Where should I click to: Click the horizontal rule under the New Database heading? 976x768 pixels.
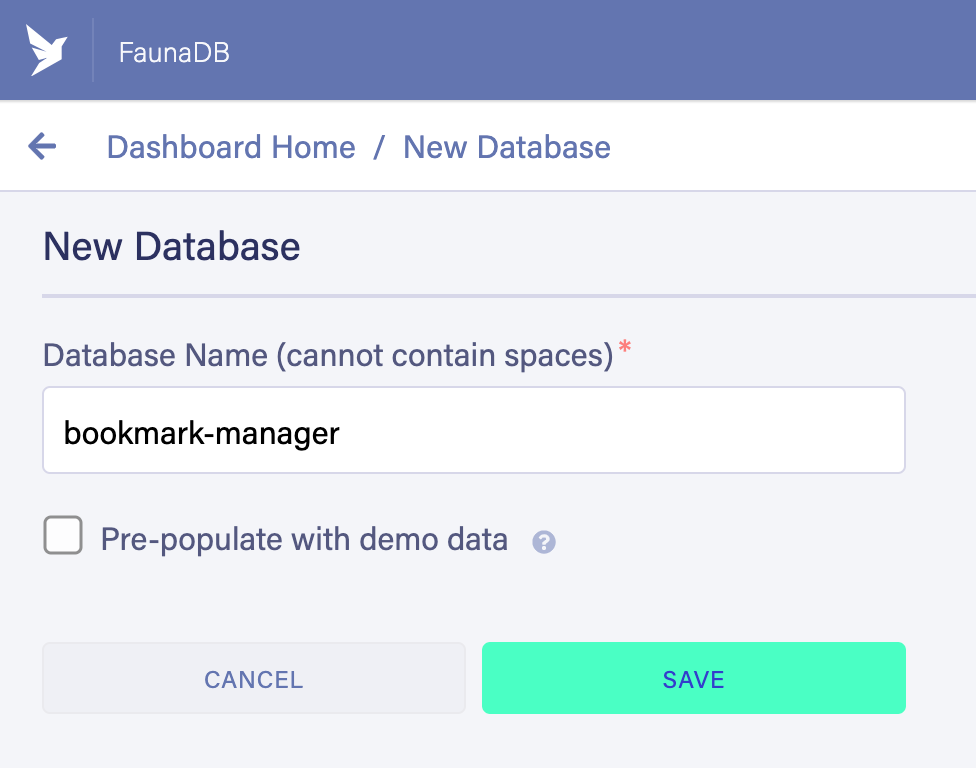point(509,296)
